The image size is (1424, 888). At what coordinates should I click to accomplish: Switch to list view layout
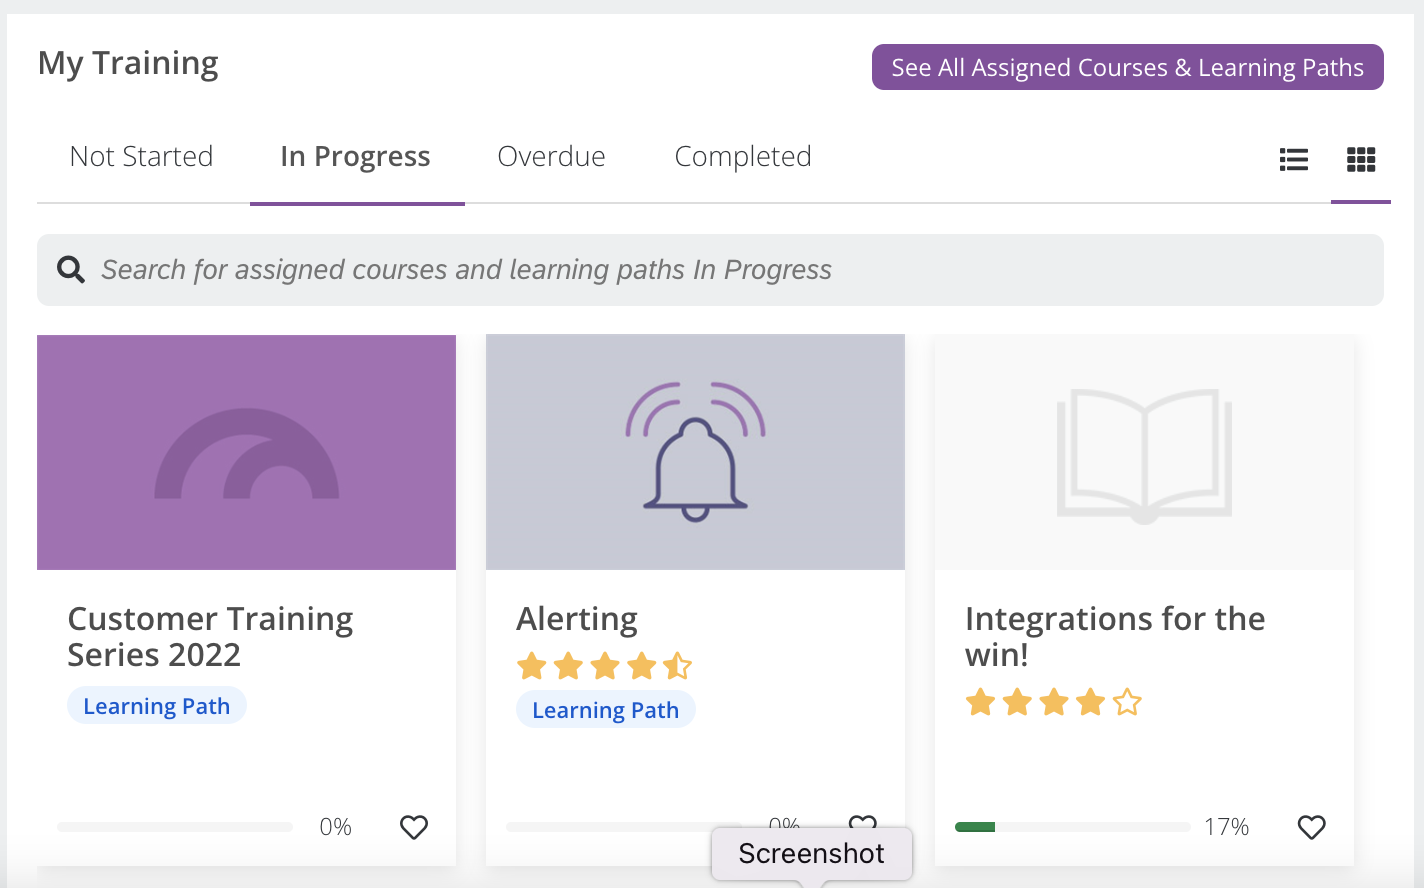tap(1293, 159)
